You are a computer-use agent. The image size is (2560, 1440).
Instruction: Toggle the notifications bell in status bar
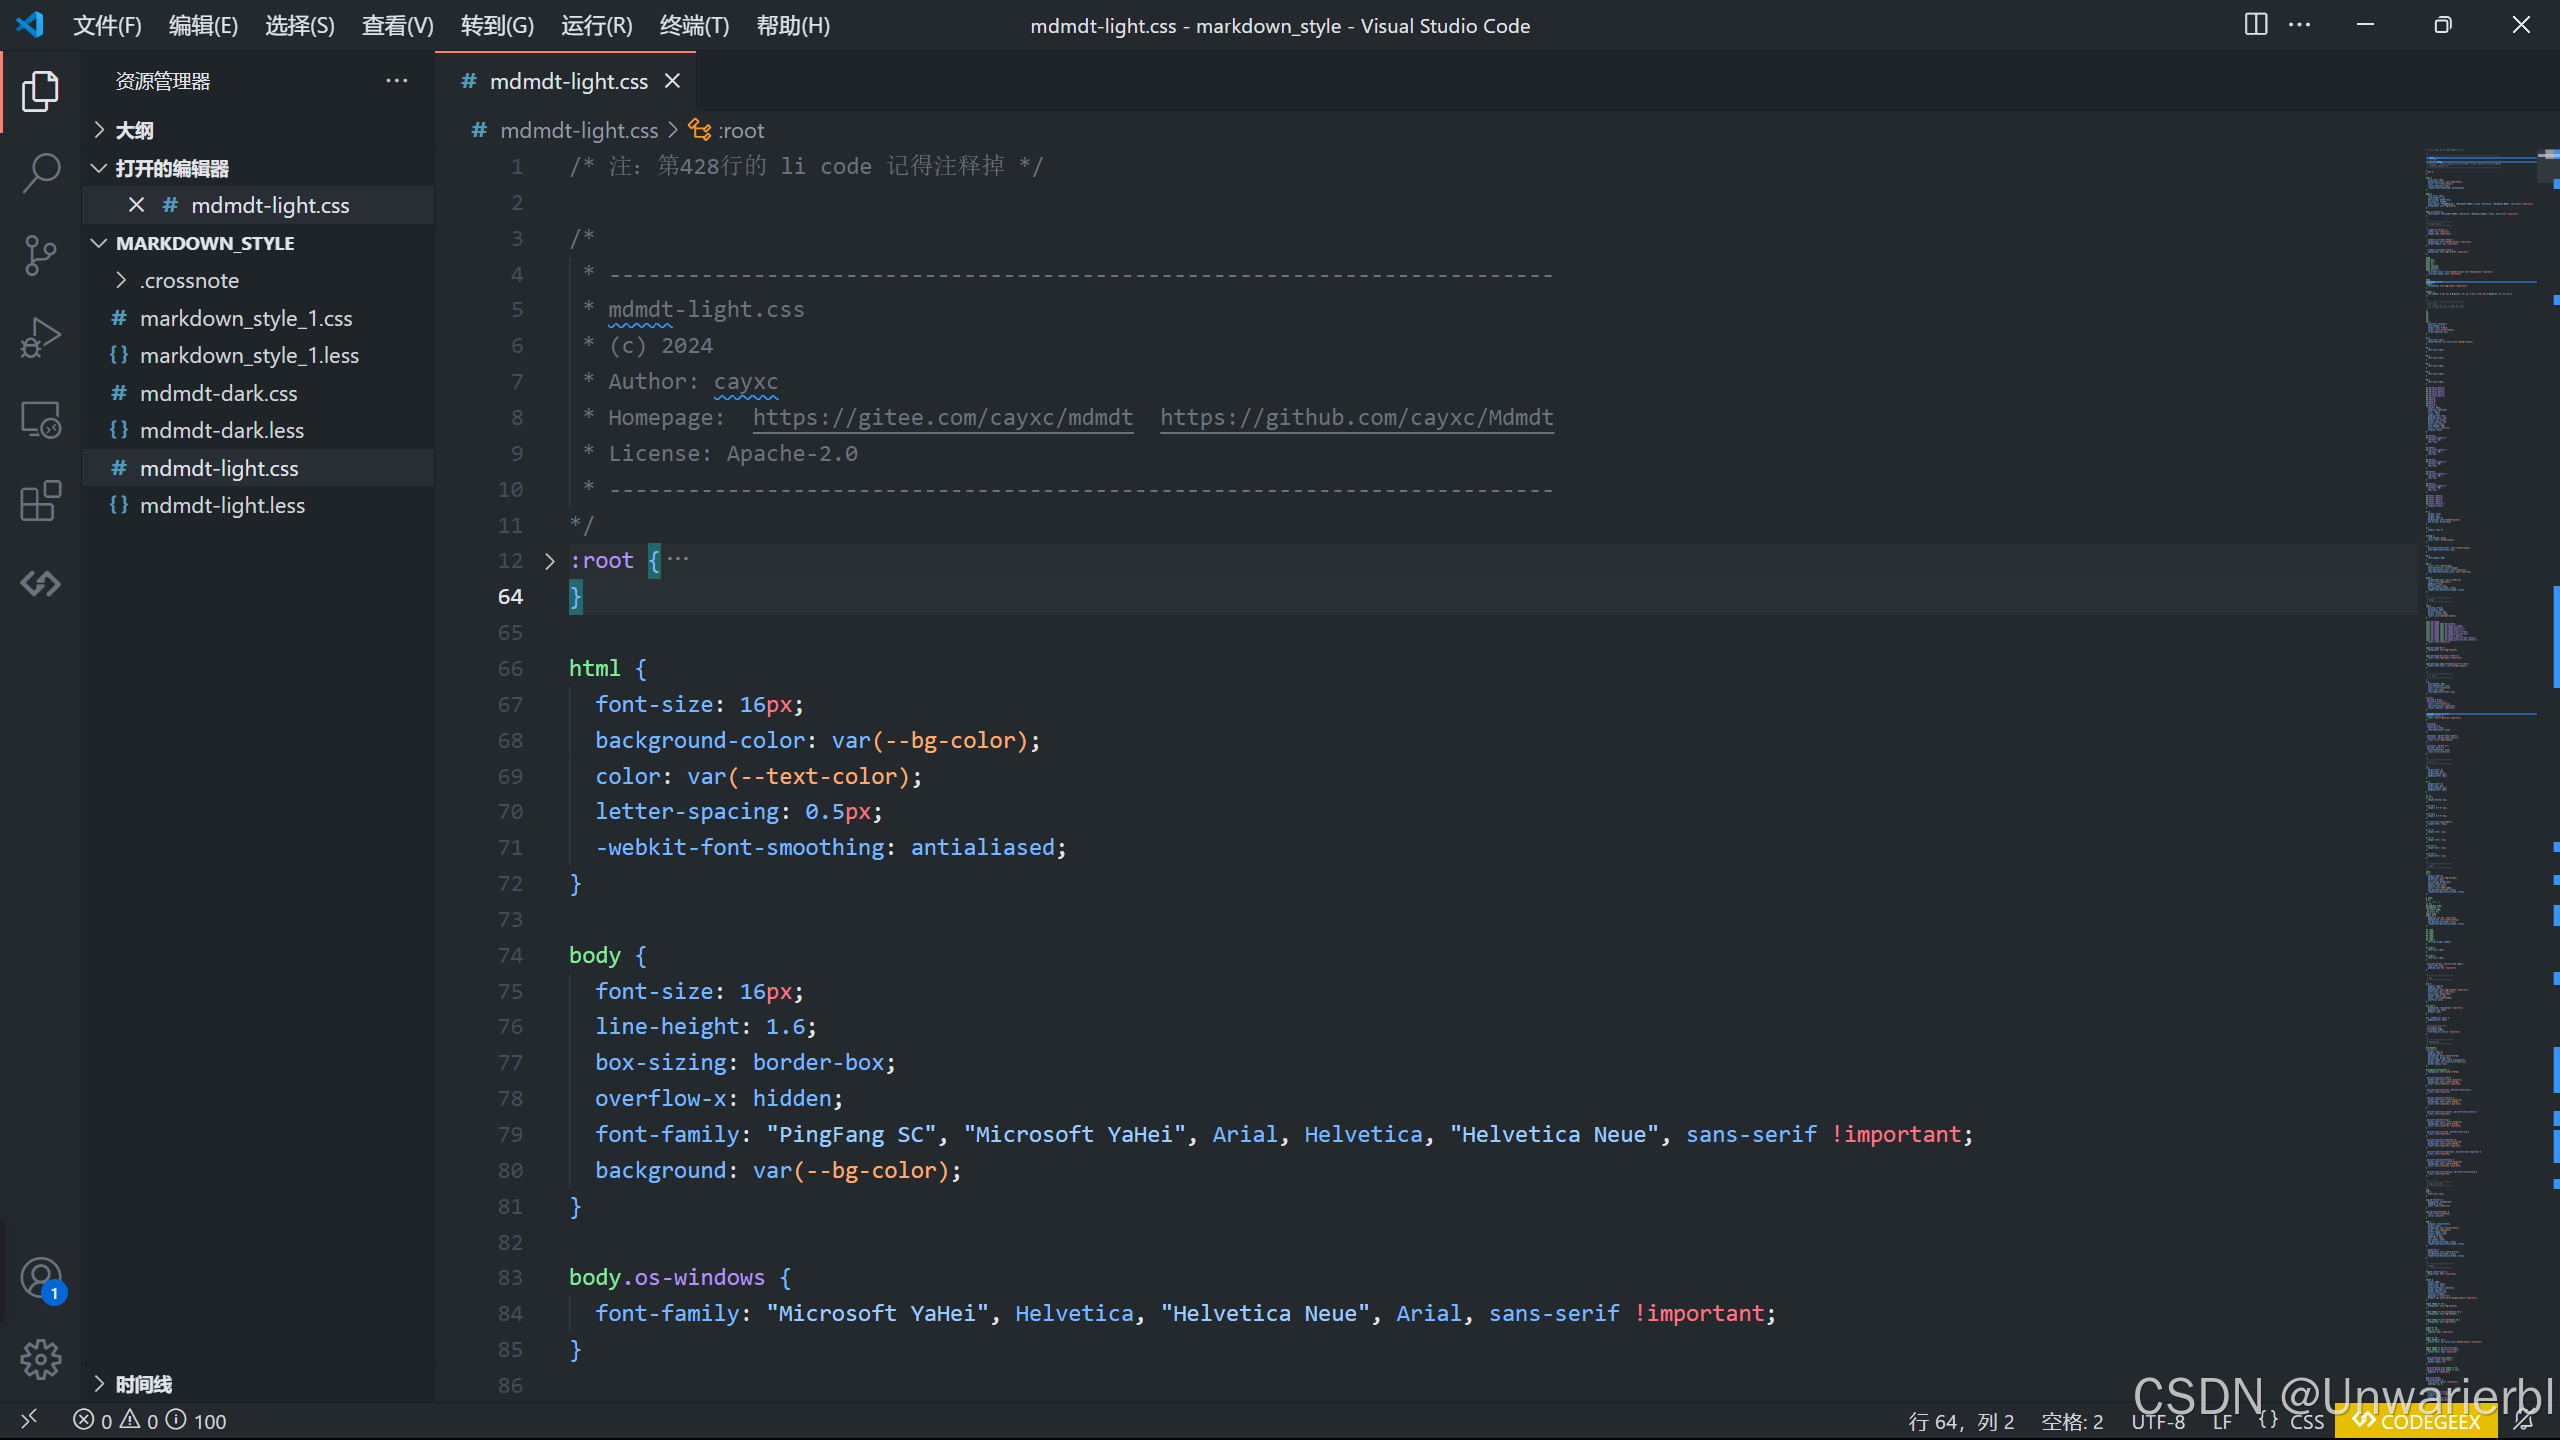point(2524,1421)
